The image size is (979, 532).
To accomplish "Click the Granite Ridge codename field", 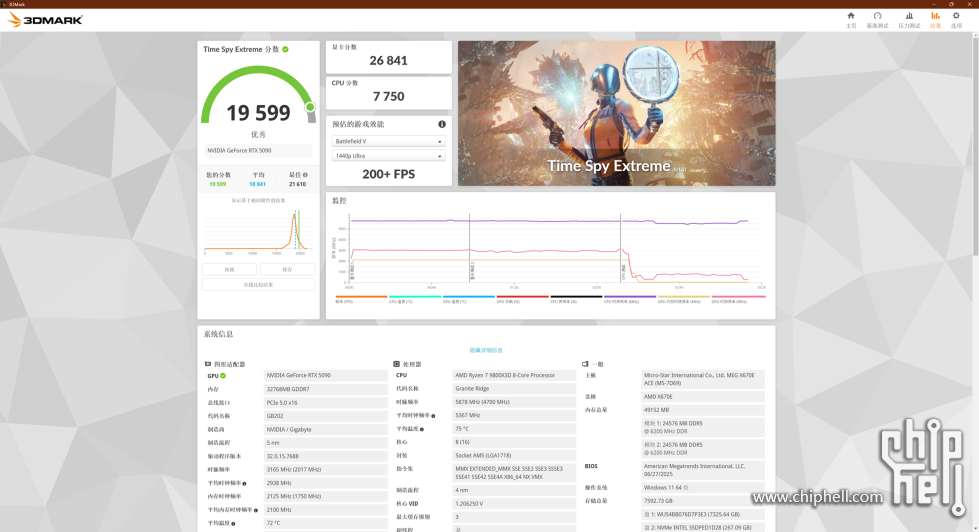I will (514, 388).
